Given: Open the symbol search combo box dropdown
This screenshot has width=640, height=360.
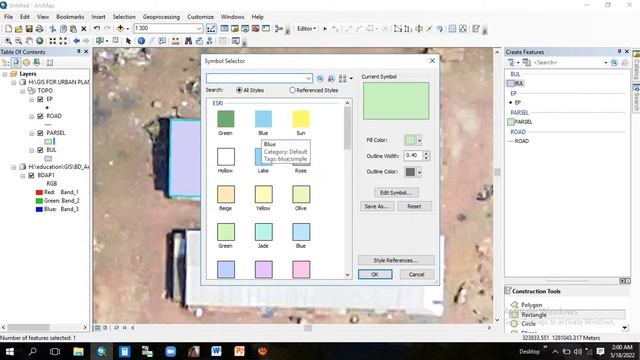Looking at the screenshot, I should pos(309,78).
